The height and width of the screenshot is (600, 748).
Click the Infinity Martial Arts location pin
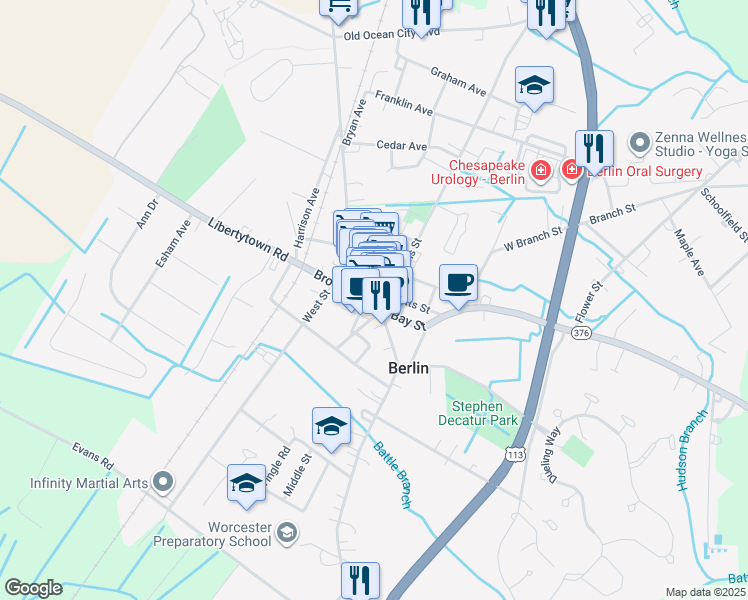tap(163, 482)
